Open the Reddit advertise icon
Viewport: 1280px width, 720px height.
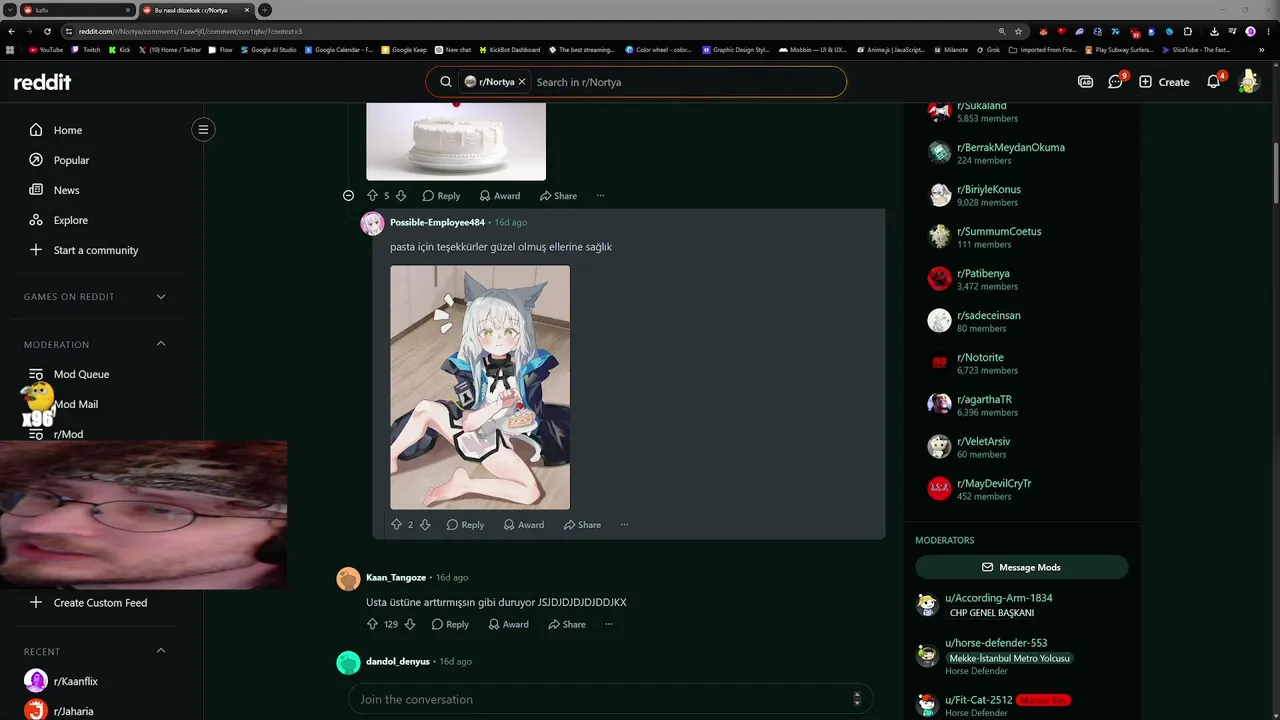[1085, 82]
